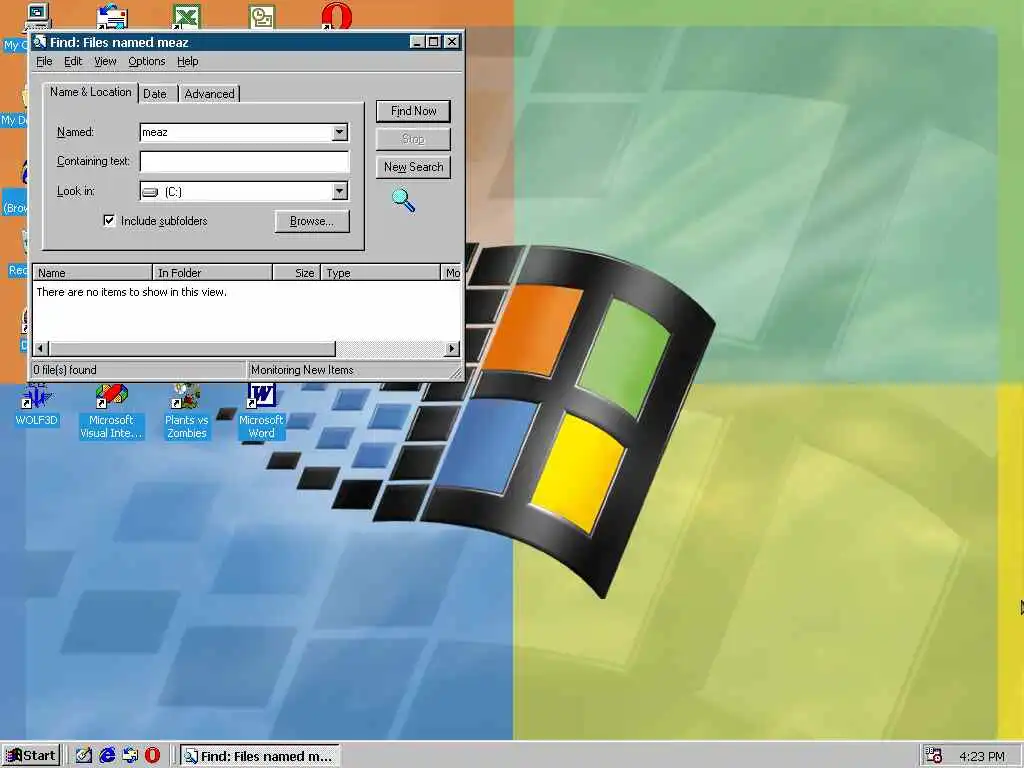The image size is (1024, 768).
Task: Click the 4:23 PM system clock
Action: click(982, 756)
